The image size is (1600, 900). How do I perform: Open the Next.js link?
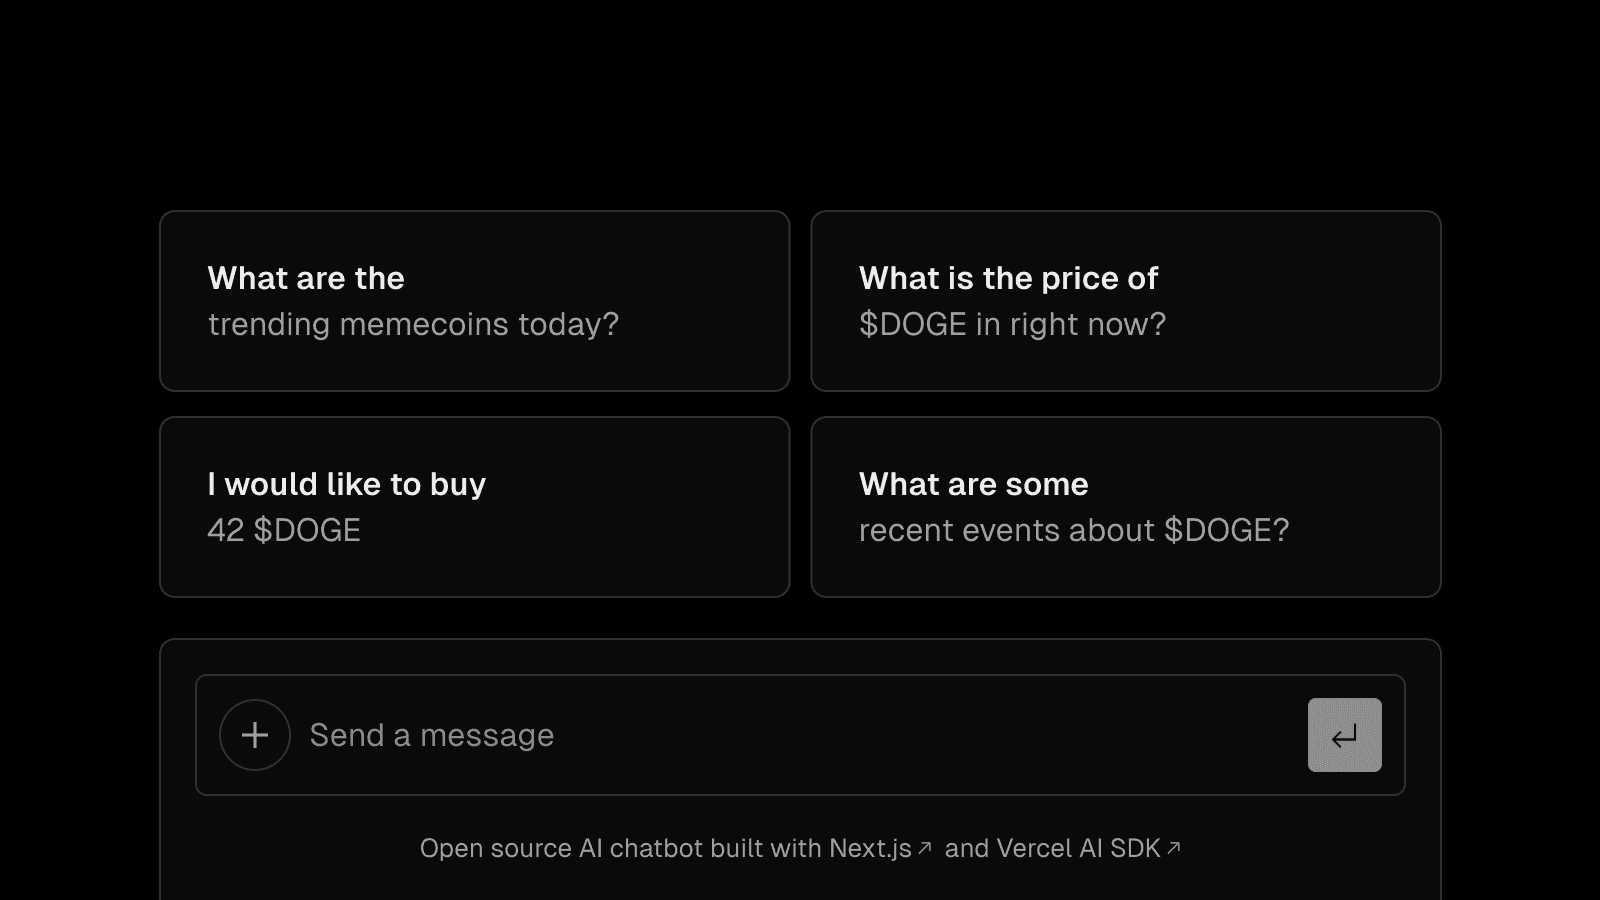click(x=873, y=847)
